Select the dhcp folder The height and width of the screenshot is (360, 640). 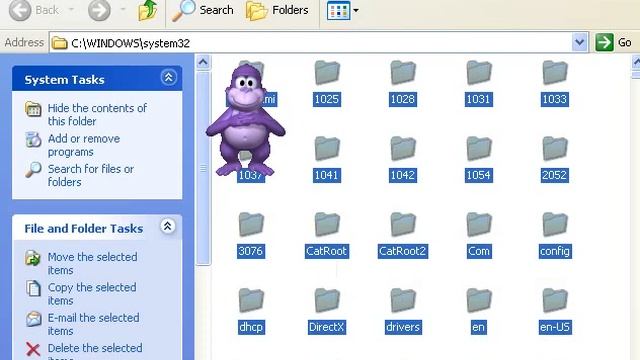coord(251,311)
